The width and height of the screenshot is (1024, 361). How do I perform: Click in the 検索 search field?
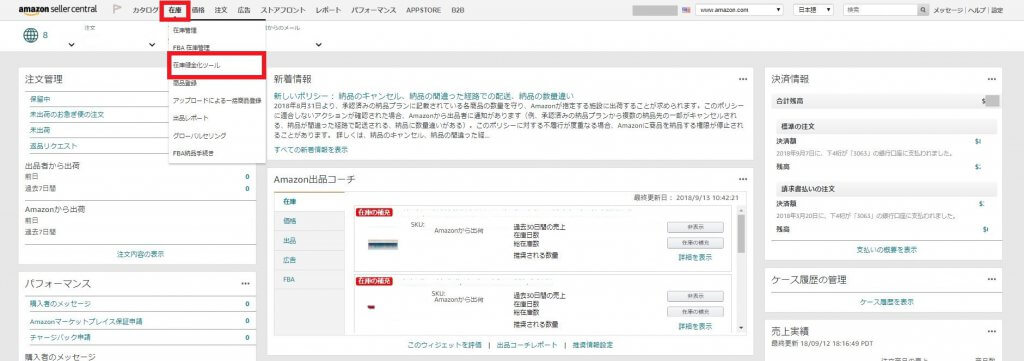click(880, 10)
